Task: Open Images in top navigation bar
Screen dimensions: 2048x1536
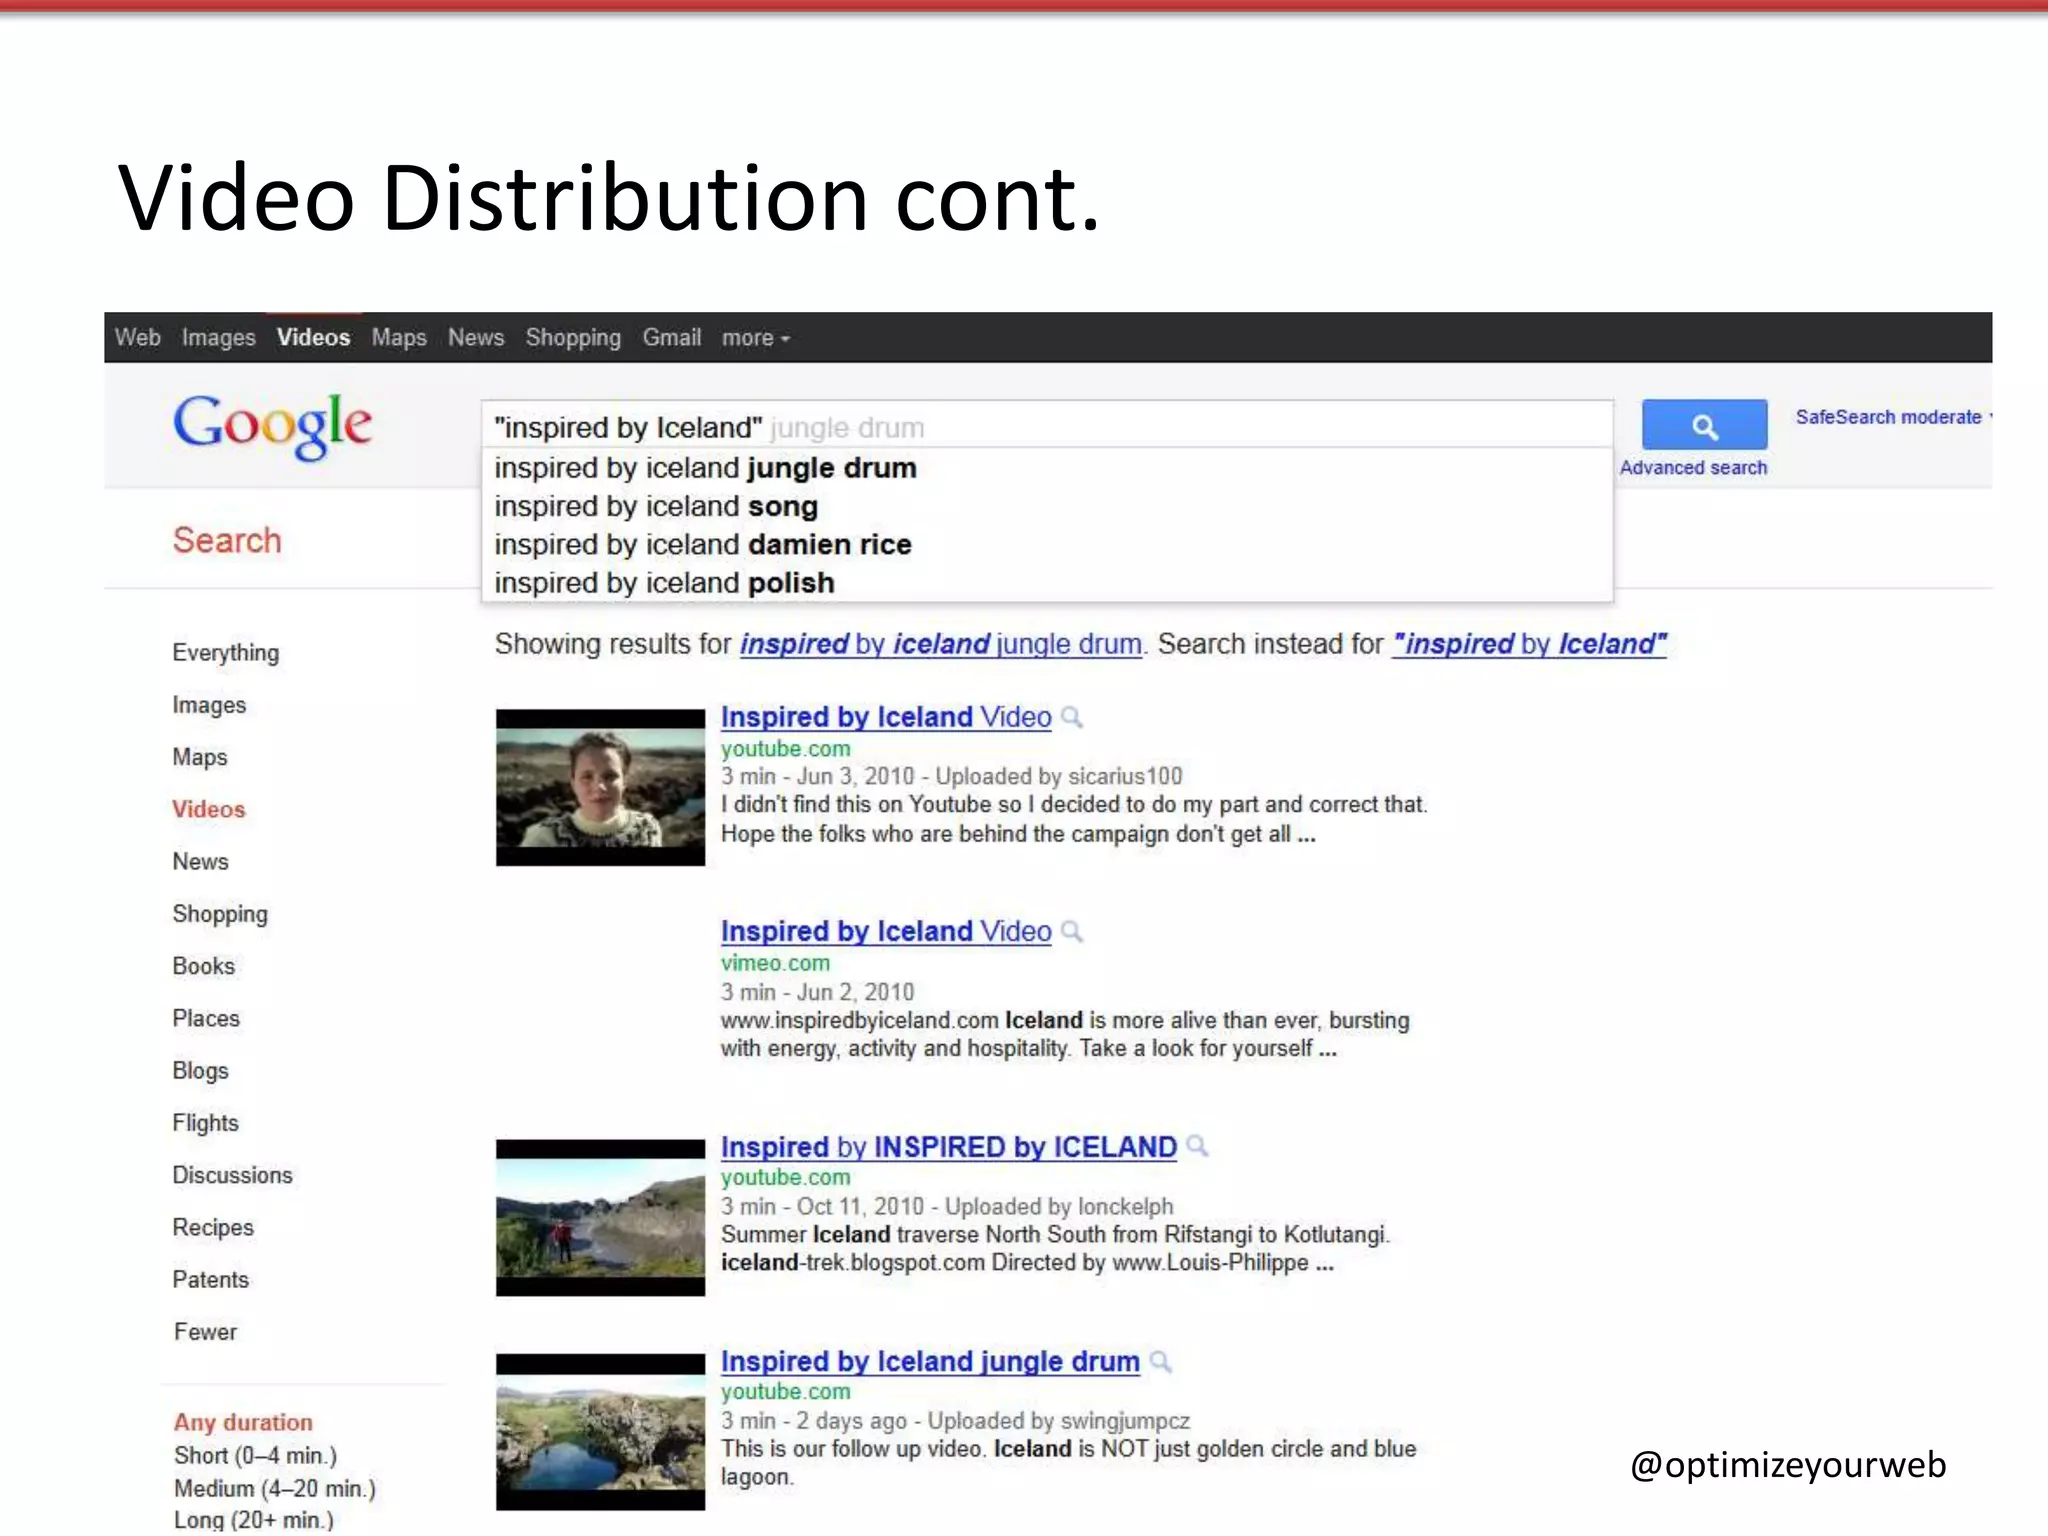Action: pos(218,338)
